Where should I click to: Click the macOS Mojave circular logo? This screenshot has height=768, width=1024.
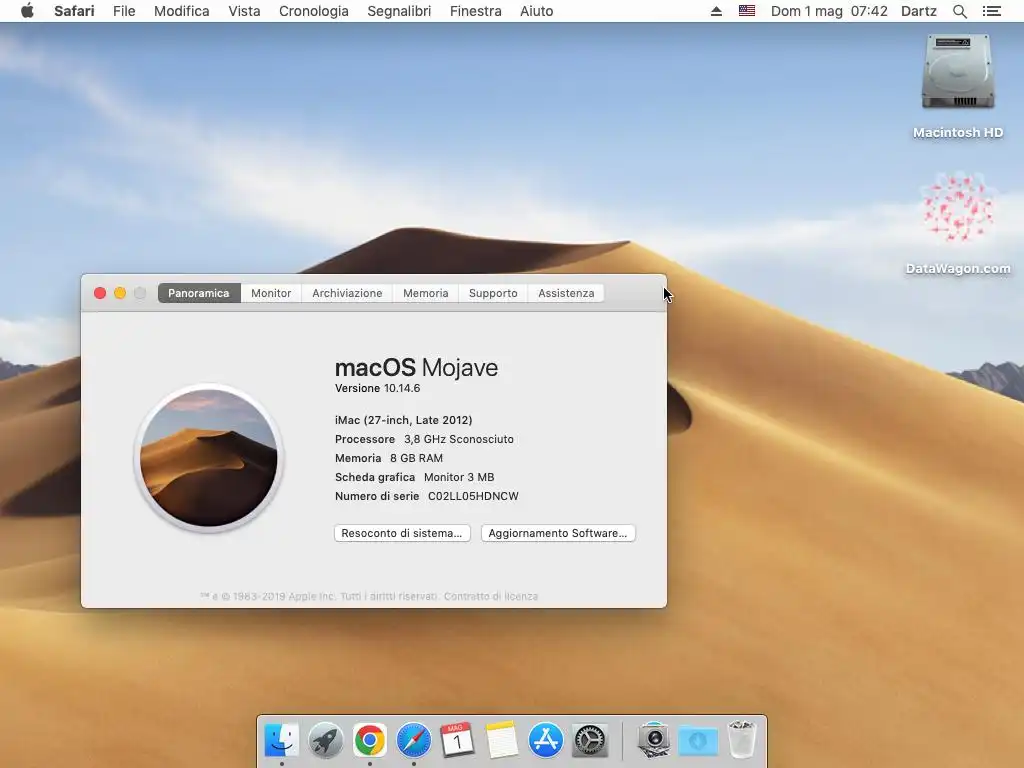click(x=208, y=458)
